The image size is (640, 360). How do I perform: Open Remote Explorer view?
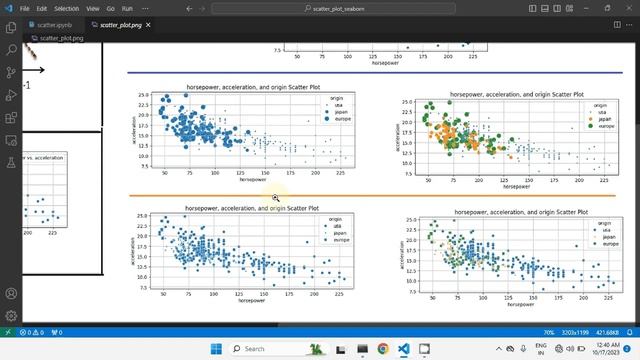click(x=11, y=140)
